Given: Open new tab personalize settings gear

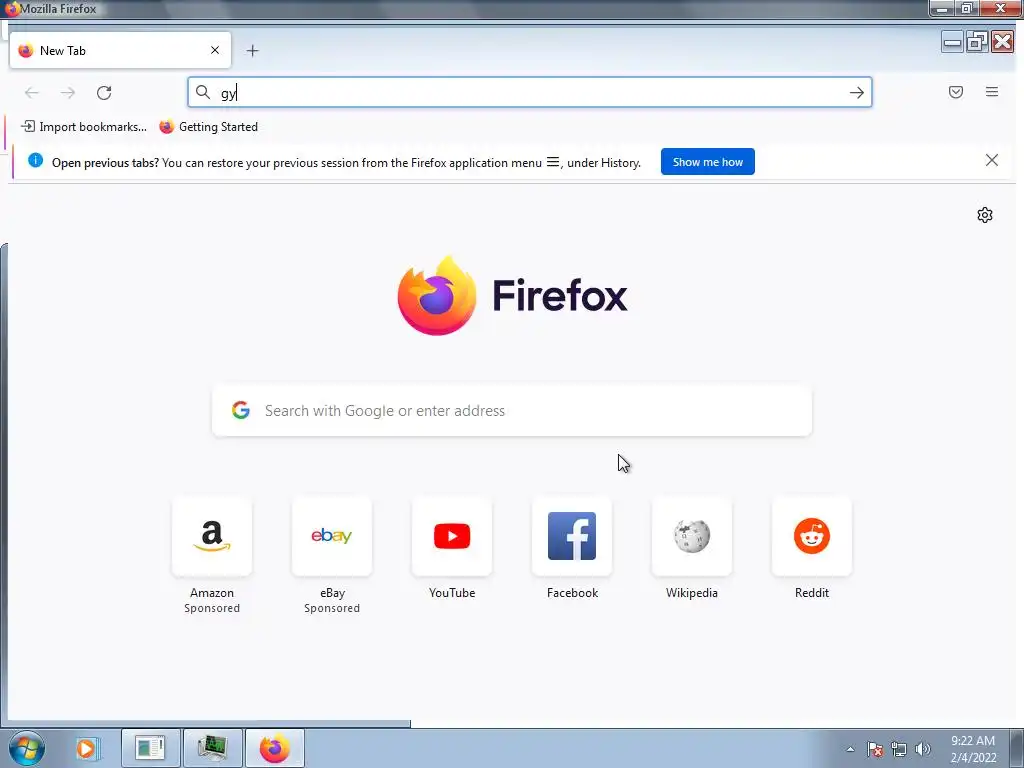Looking at the screenshot, I should coord(985,215).
